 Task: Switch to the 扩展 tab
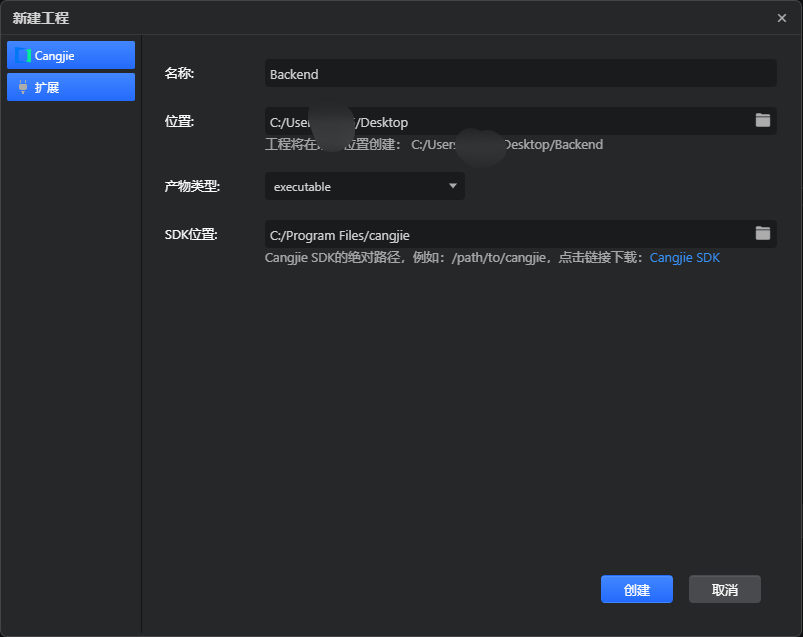coord(70,87)
